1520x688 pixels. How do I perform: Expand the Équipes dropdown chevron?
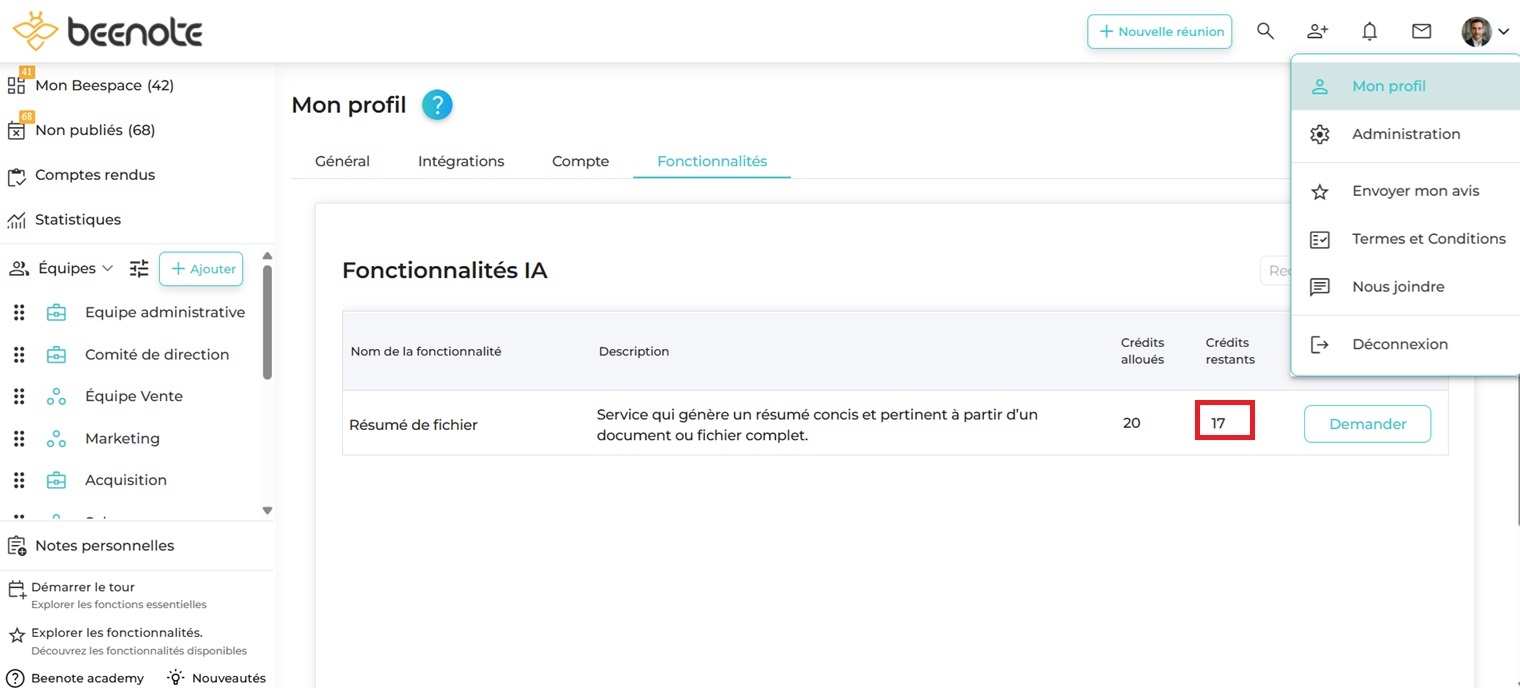[108, 268]
